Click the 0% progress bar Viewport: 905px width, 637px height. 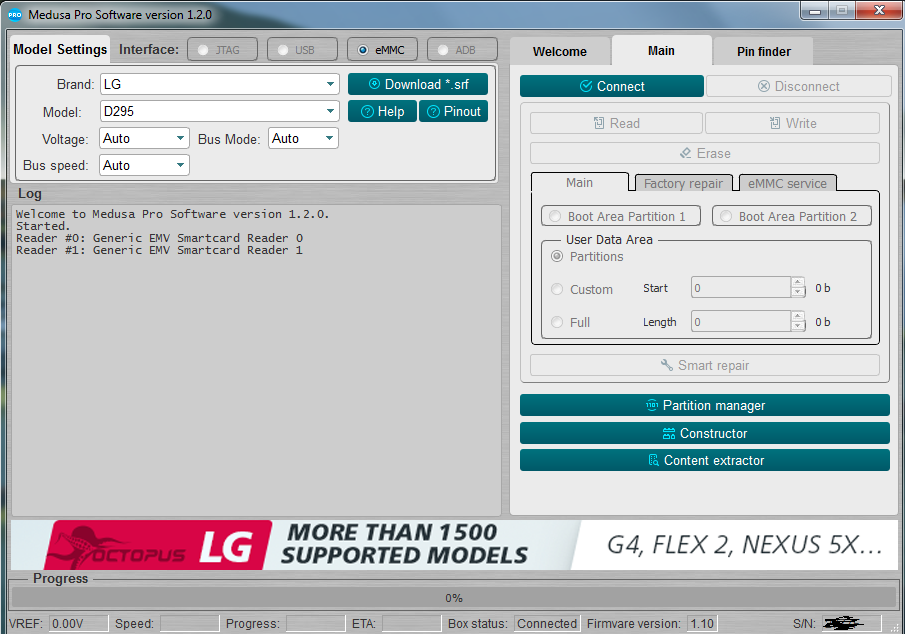454,598
